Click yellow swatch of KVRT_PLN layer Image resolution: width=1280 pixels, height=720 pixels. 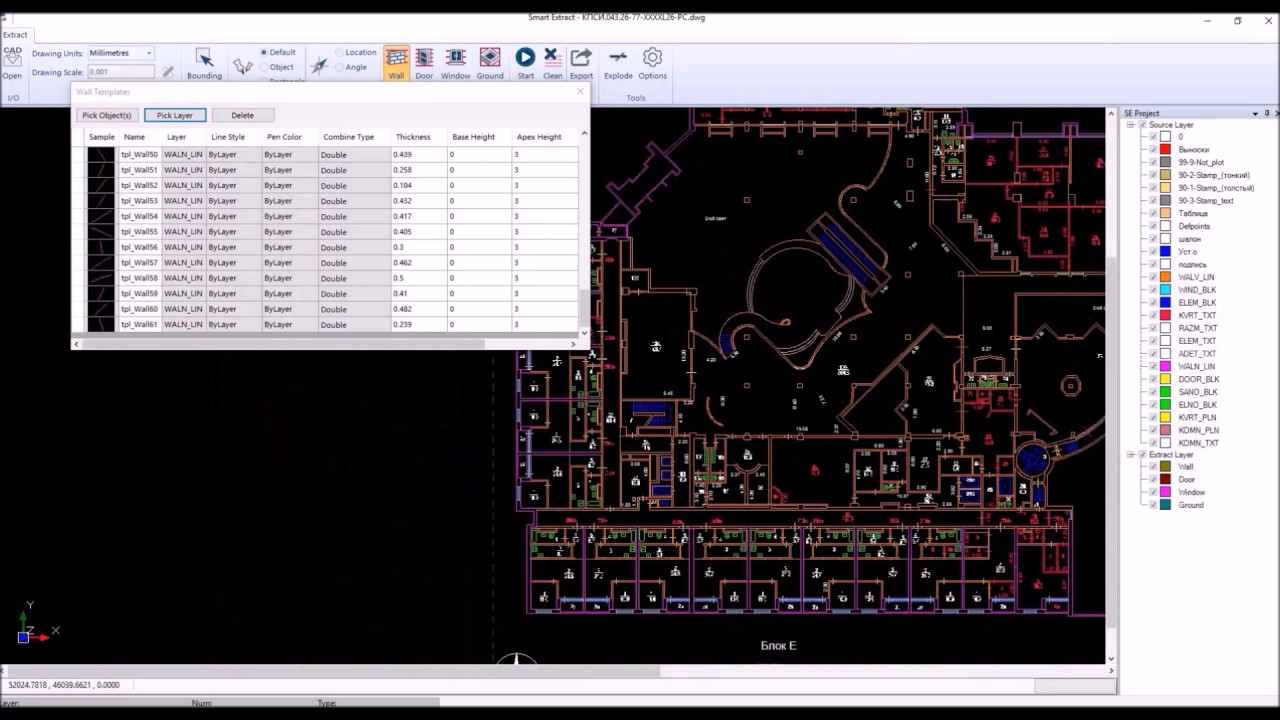pos(1165,417)
